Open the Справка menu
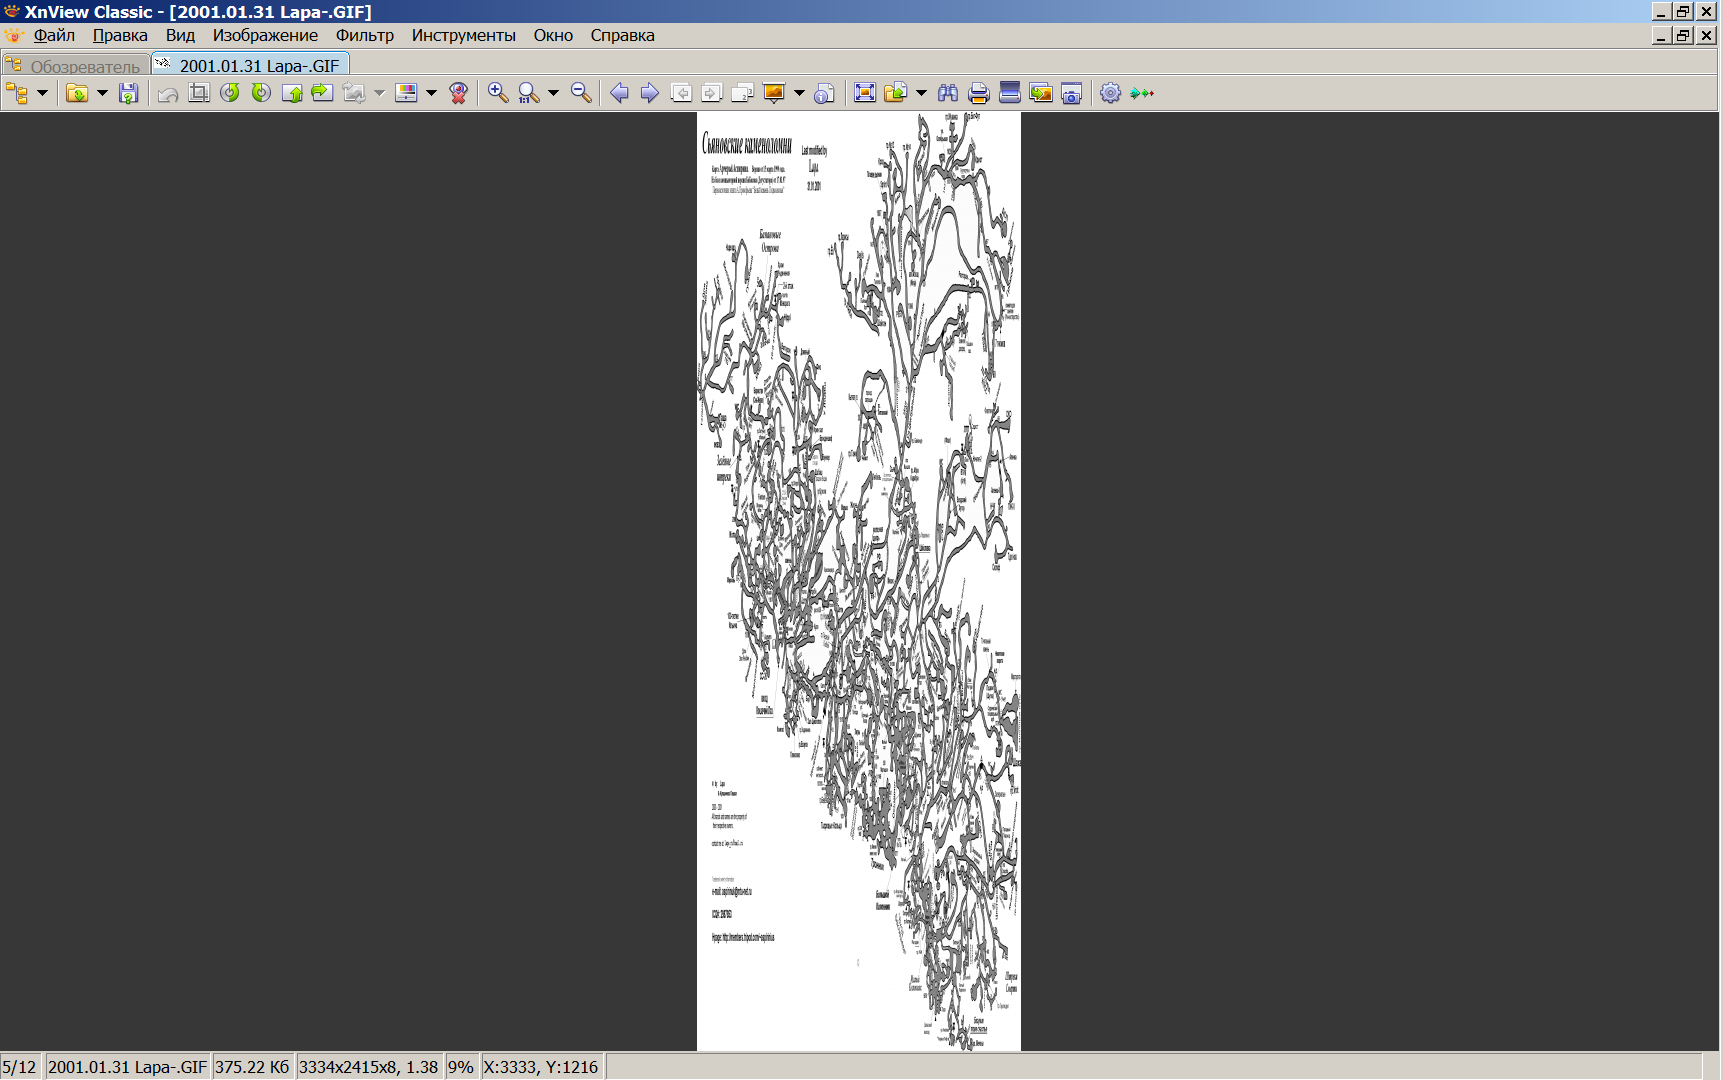The width and height of the screenshot is (1723, 1080). click(x=622, y=35)
